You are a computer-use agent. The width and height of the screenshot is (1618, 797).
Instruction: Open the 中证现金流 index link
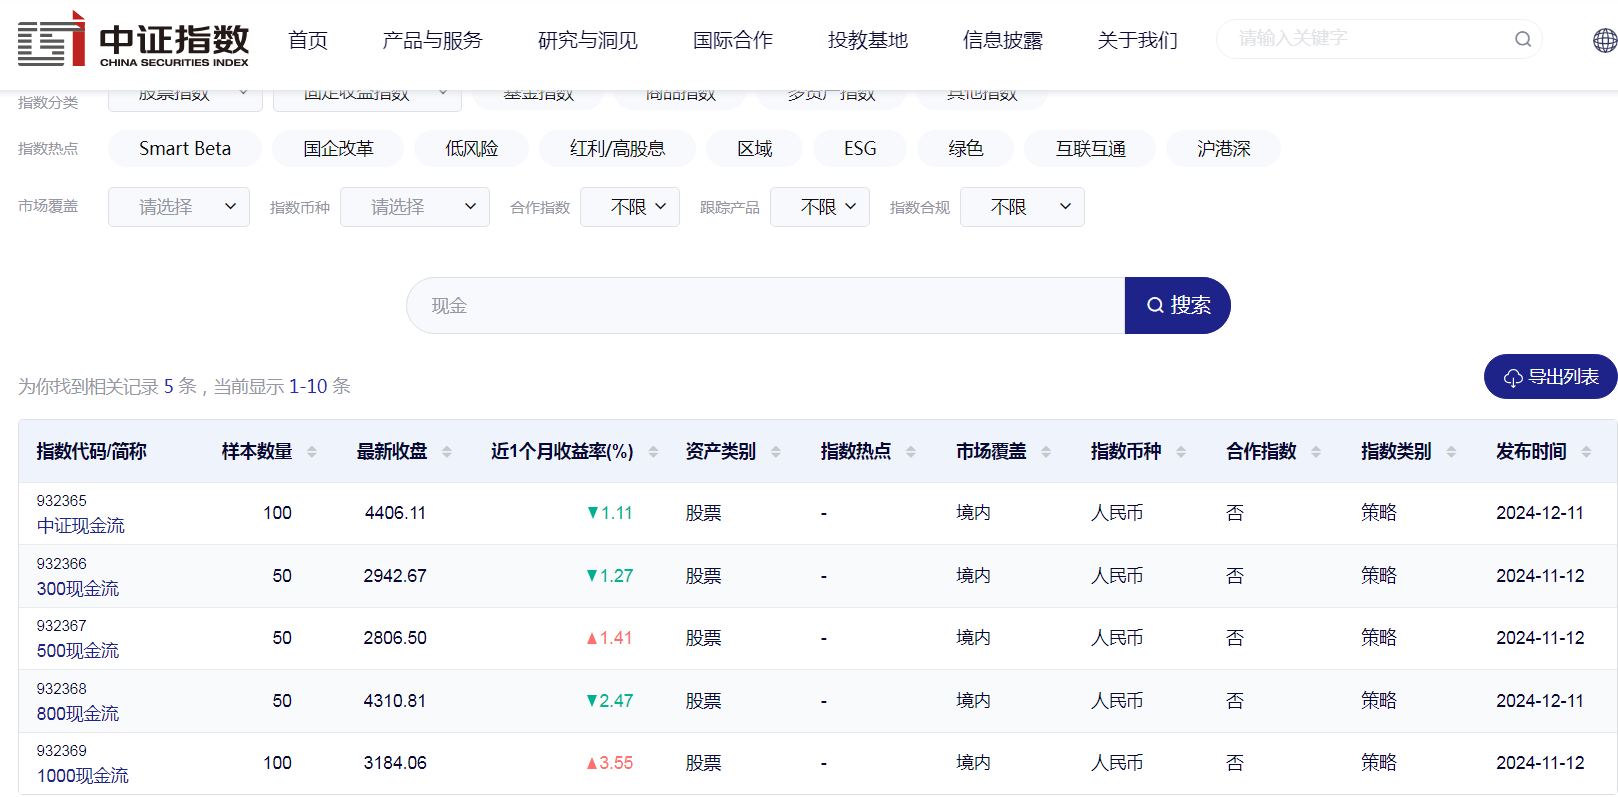[x=81, y=526]
